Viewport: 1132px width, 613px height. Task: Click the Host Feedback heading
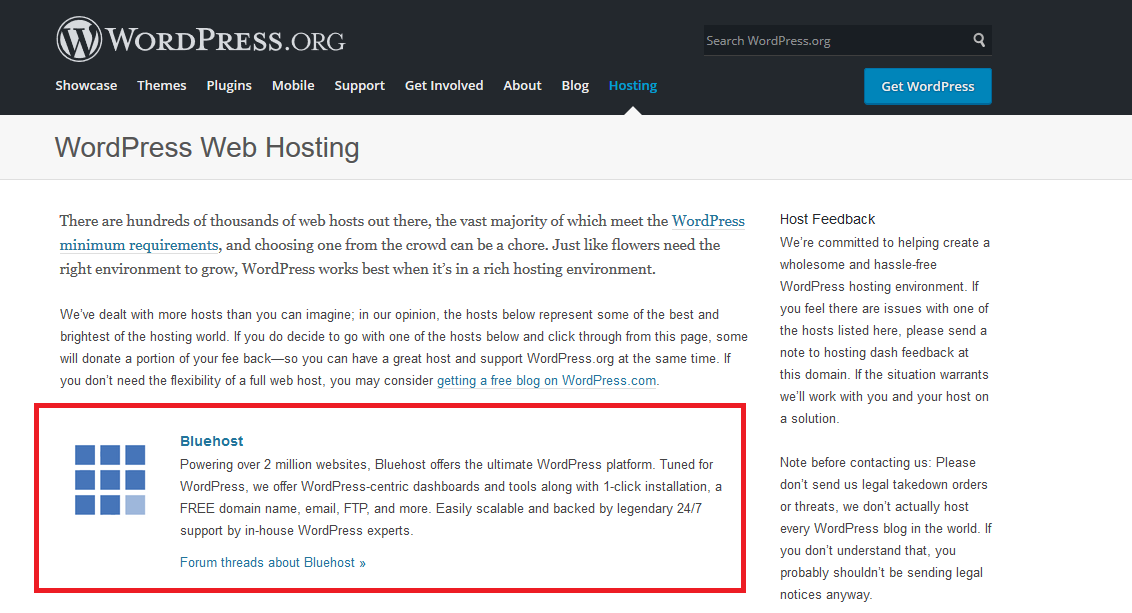point(827,219)
